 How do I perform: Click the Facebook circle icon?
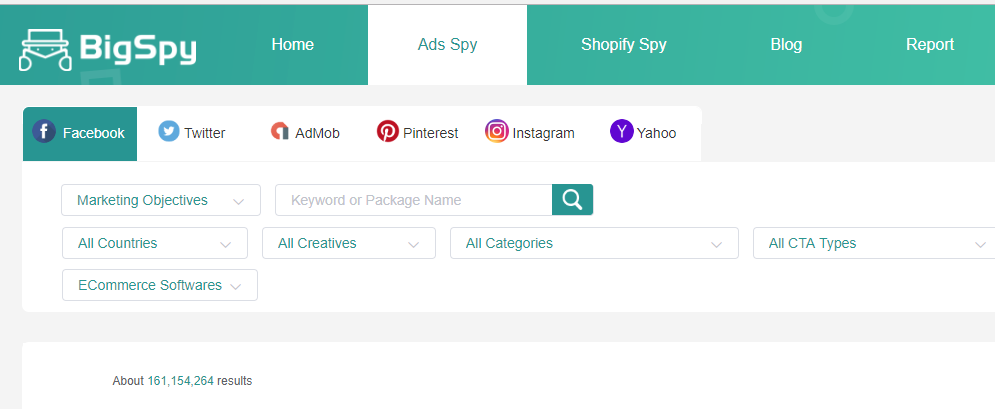44,132
